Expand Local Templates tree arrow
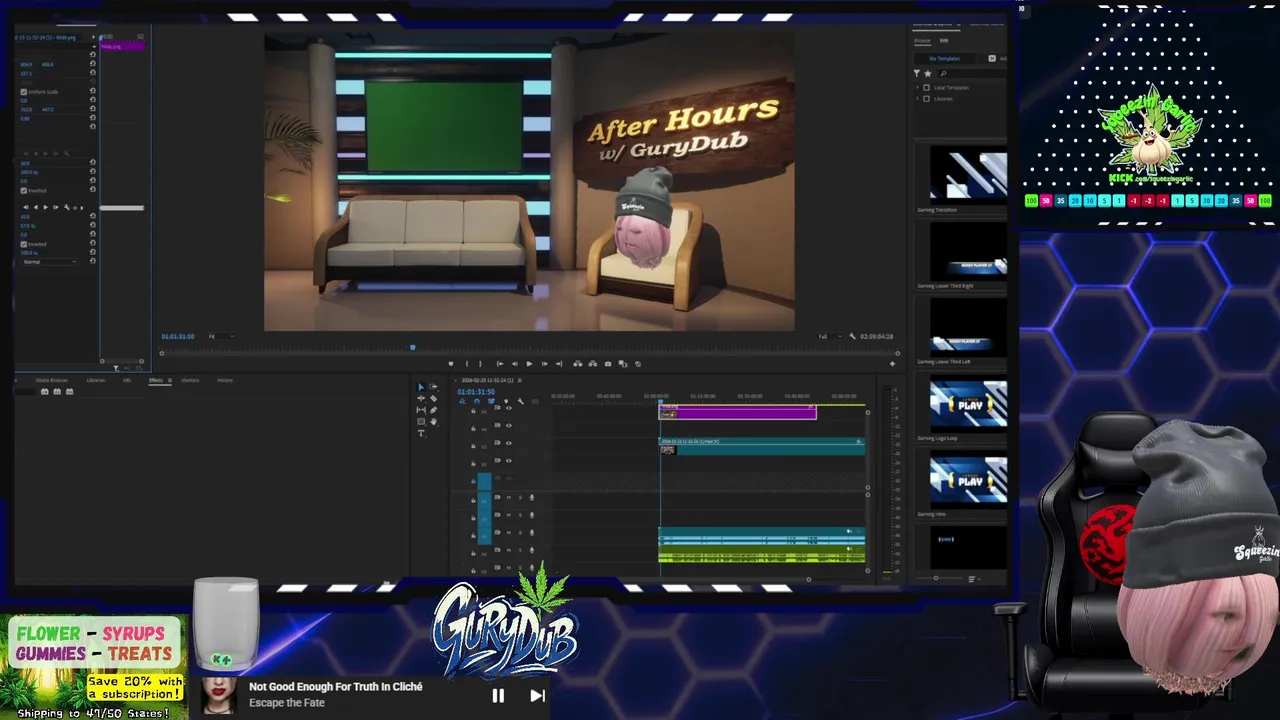This screenshot has width=1280, height=720. [x=918, y=88]
